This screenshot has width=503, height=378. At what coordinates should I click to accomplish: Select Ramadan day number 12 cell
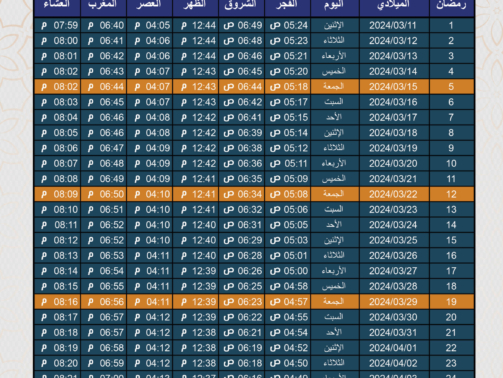coord(452,194)
